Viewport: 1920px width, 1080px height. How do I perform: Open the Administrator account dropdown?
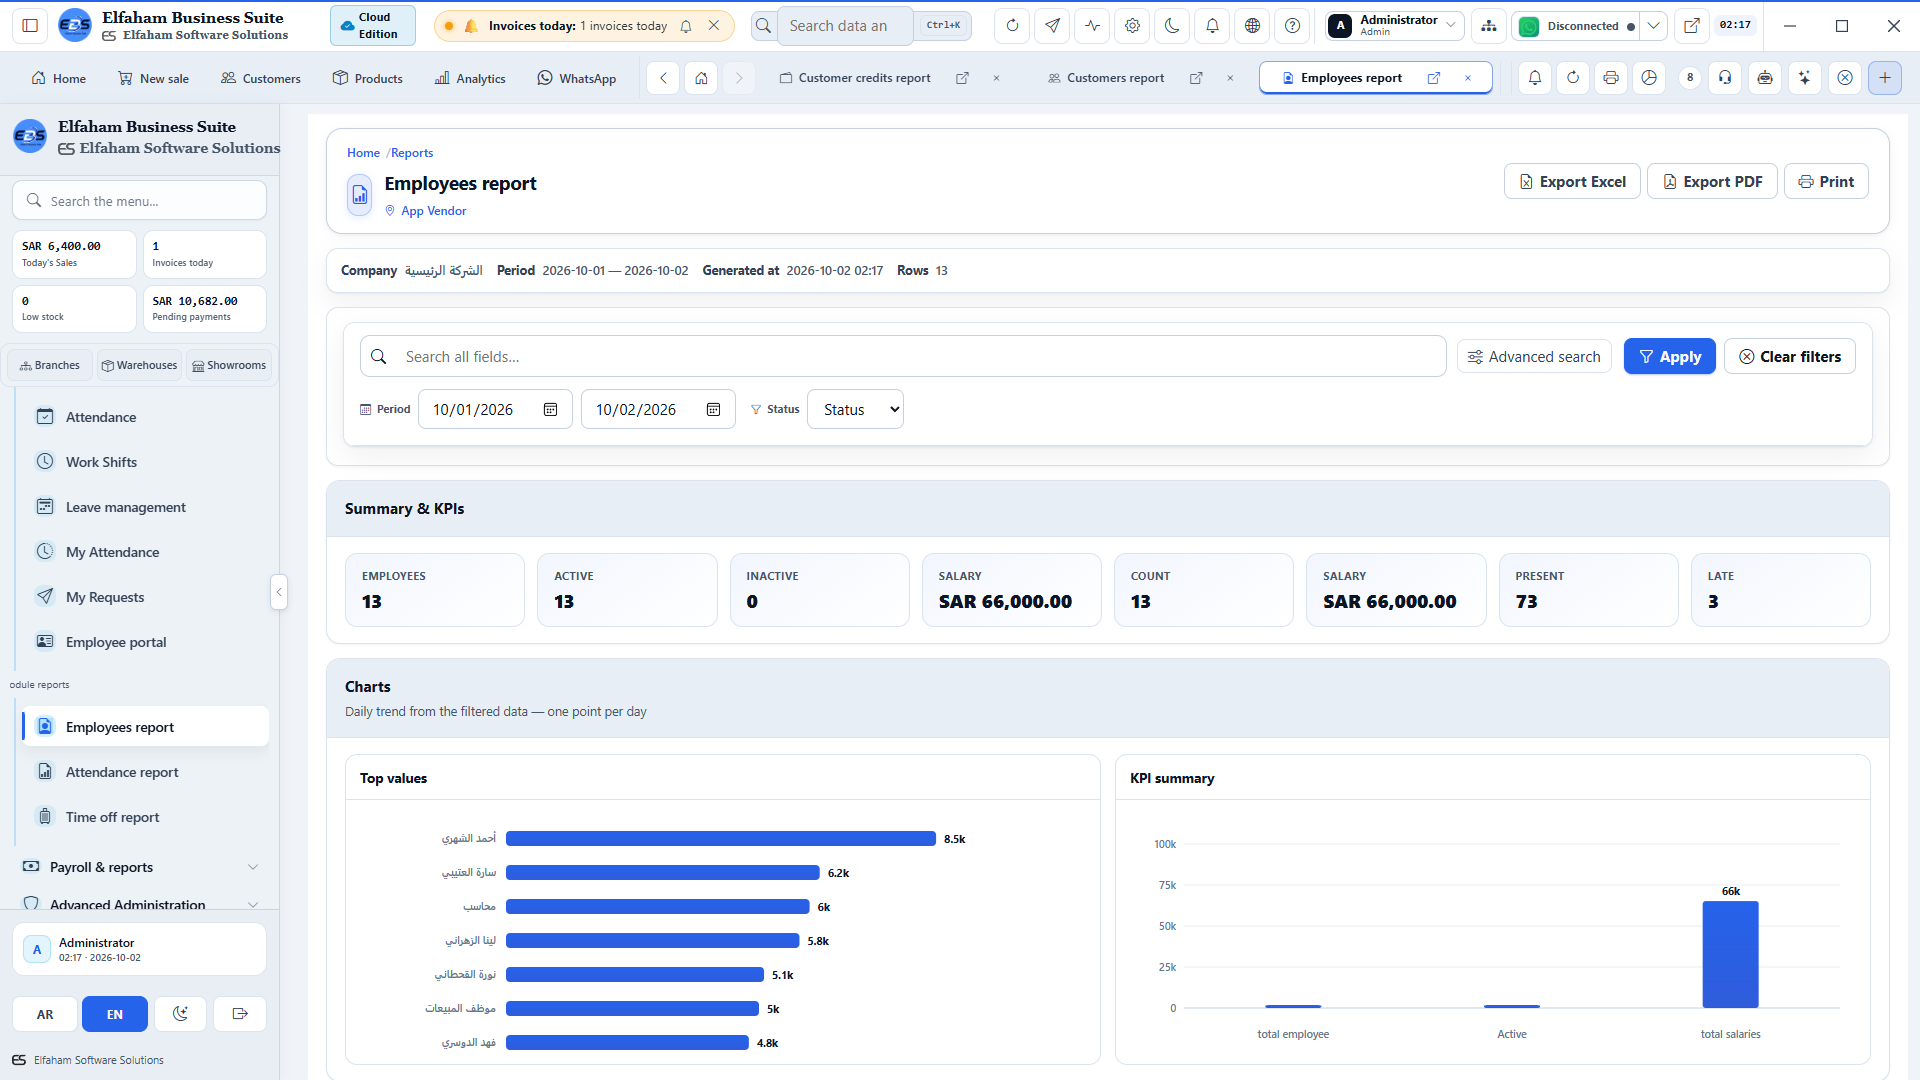(x=1395, y=26)
